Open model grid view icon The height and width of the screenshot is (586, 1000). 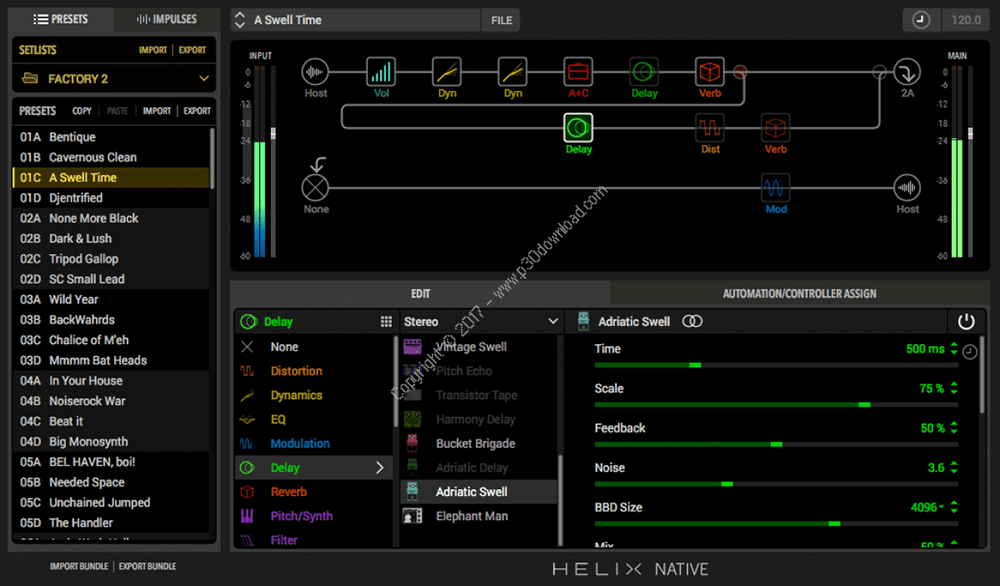[386, 322]
